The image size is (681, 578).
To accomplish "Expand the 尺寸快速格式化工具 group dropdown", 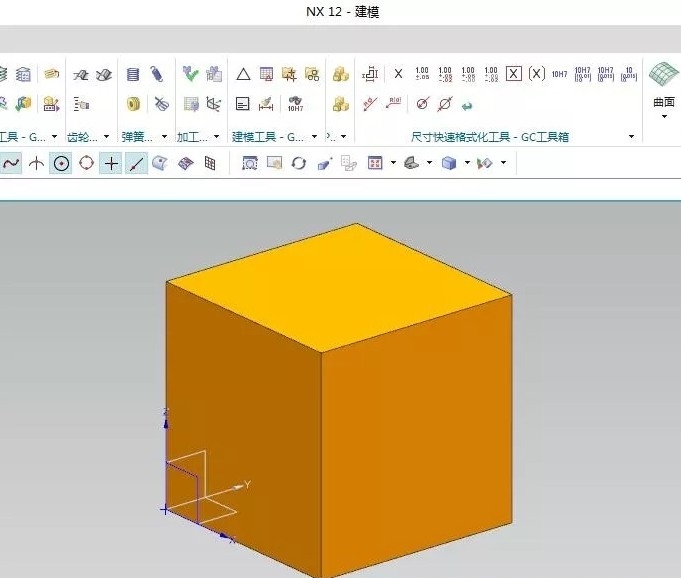I will click(631, 137).
